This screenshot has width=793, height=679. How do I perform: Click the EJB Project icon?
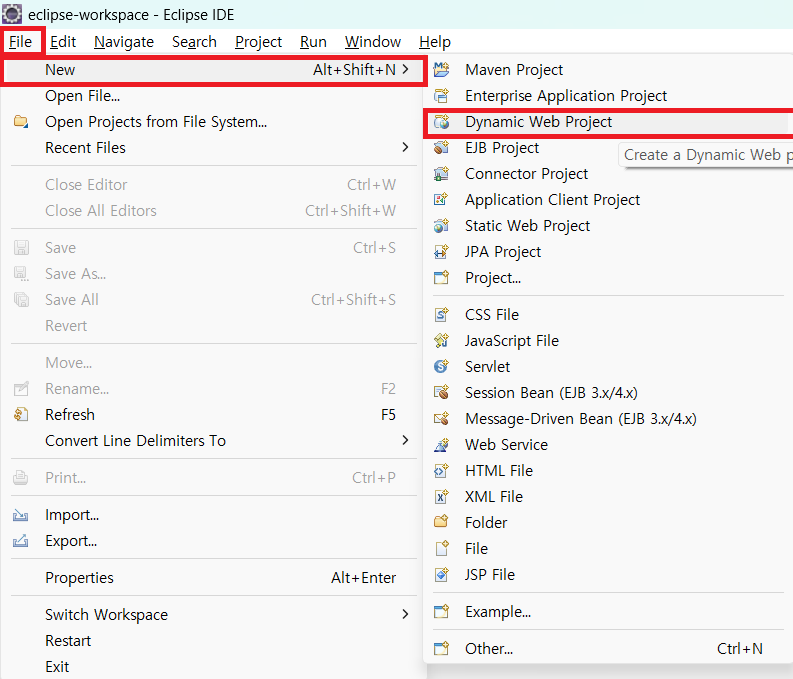click(442, 148)
